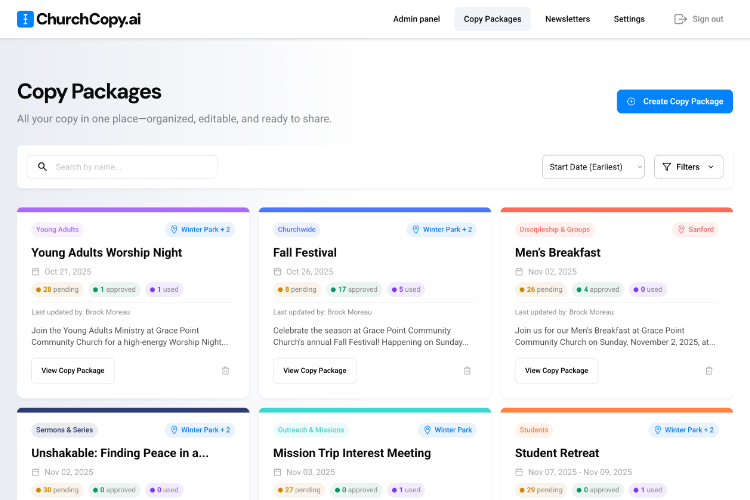This screenshot has height=500, width=750.
Task: Click location pin on Fall Festival card
Action: tap(416, 230)
